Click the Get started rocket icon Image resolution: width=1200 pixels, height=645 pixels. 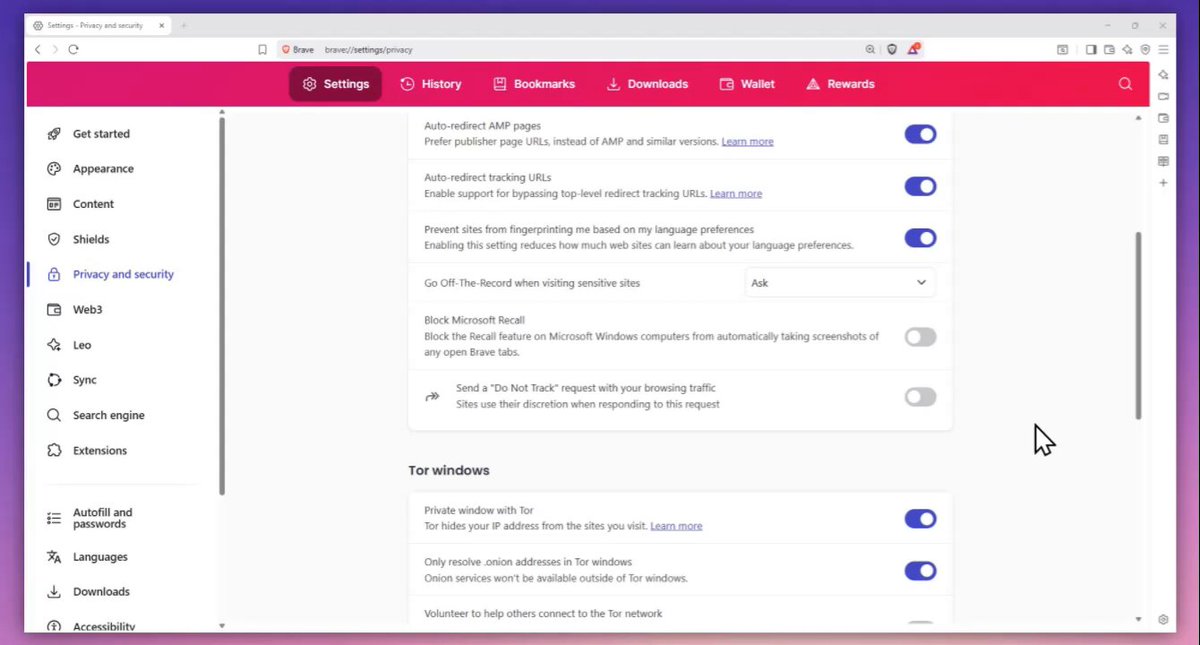point(54,134)
